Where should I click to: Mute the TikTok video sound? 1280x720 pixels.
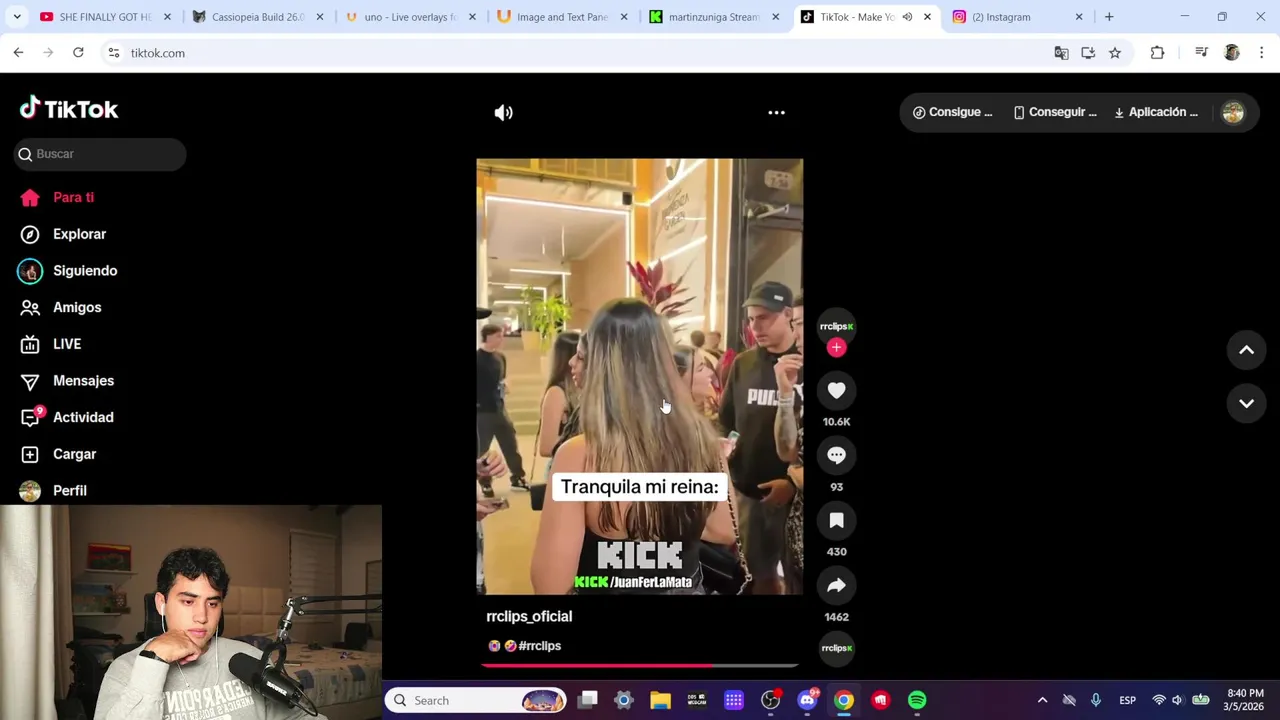pyautogui.click(x=503, y=113)
